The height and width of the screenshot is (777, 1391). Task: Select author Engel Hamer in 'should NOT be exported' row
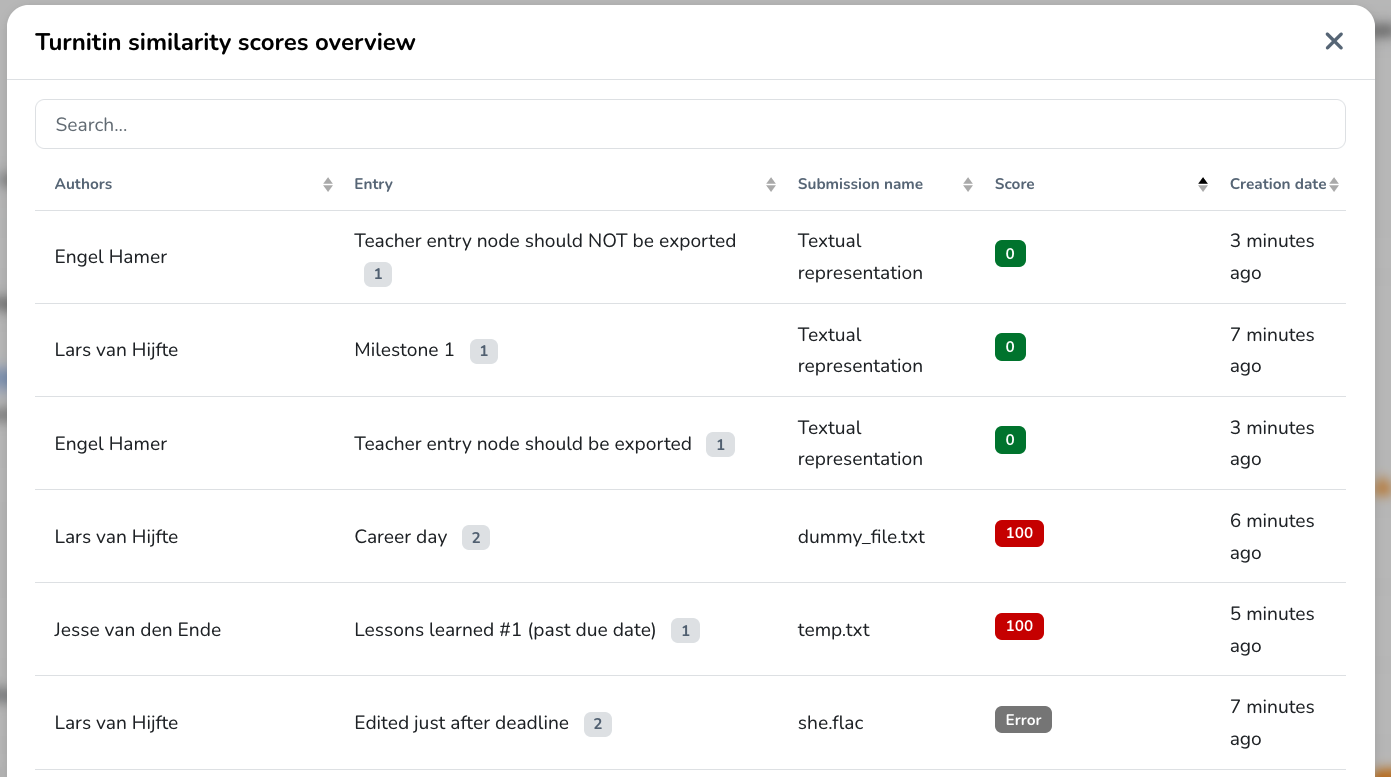[111, 257]
